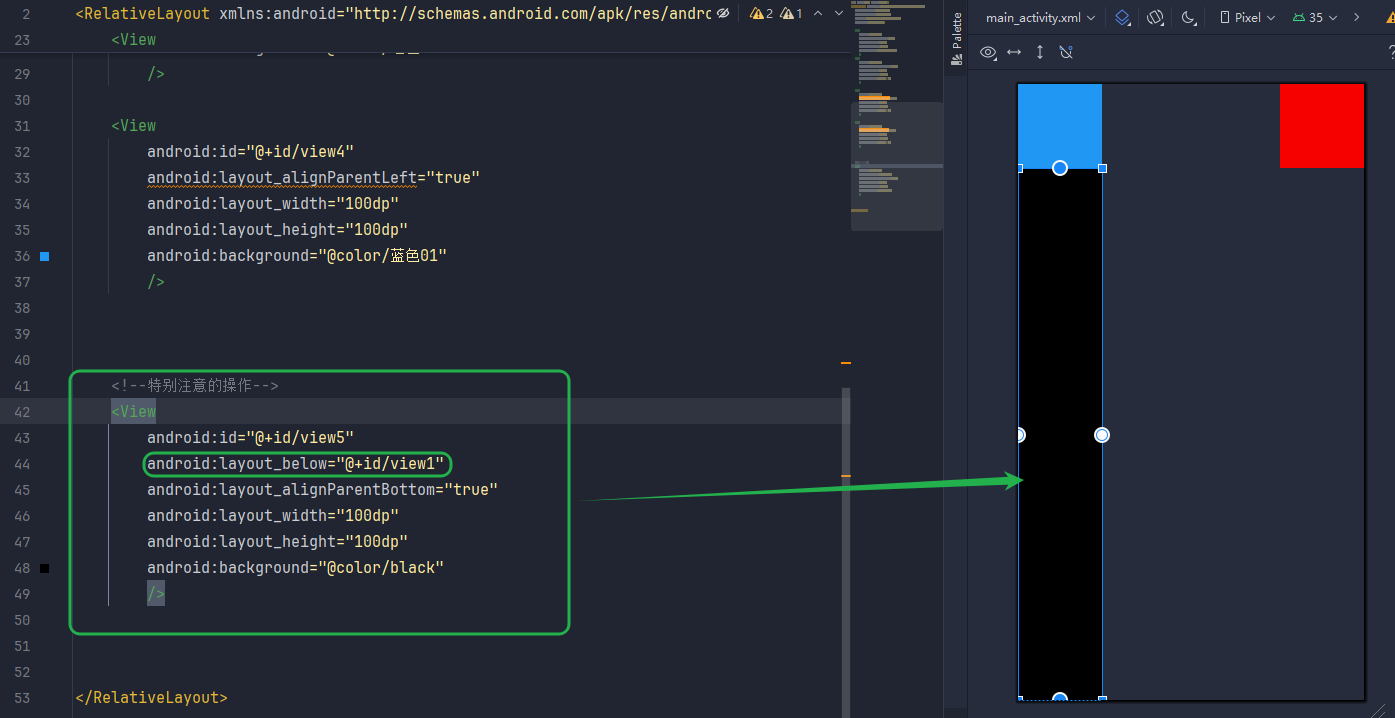Open the Palette side tab
Screen dimensions: 1395x718
[956, 39]
